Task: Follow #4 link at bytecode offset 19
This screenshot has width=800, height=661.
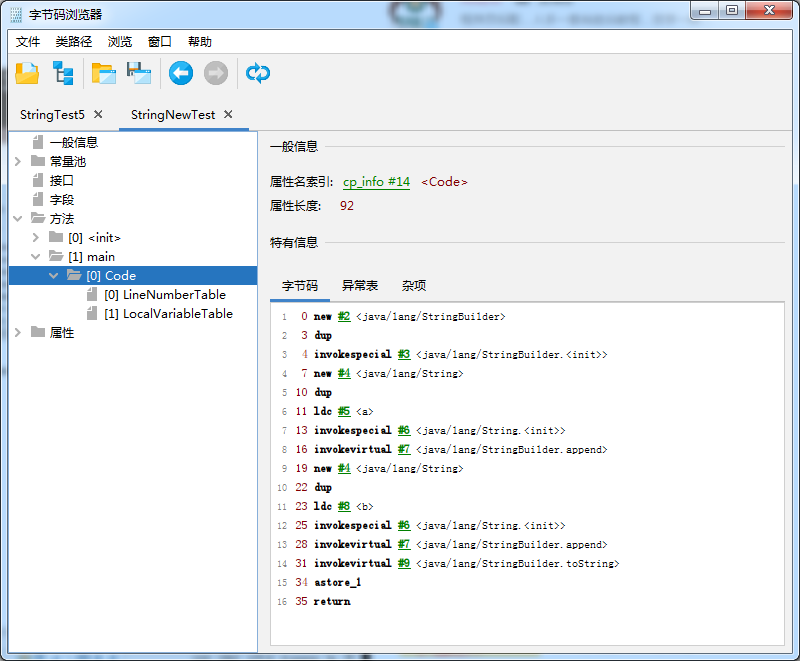Action: pyautogui.click(x=344, y=469)
